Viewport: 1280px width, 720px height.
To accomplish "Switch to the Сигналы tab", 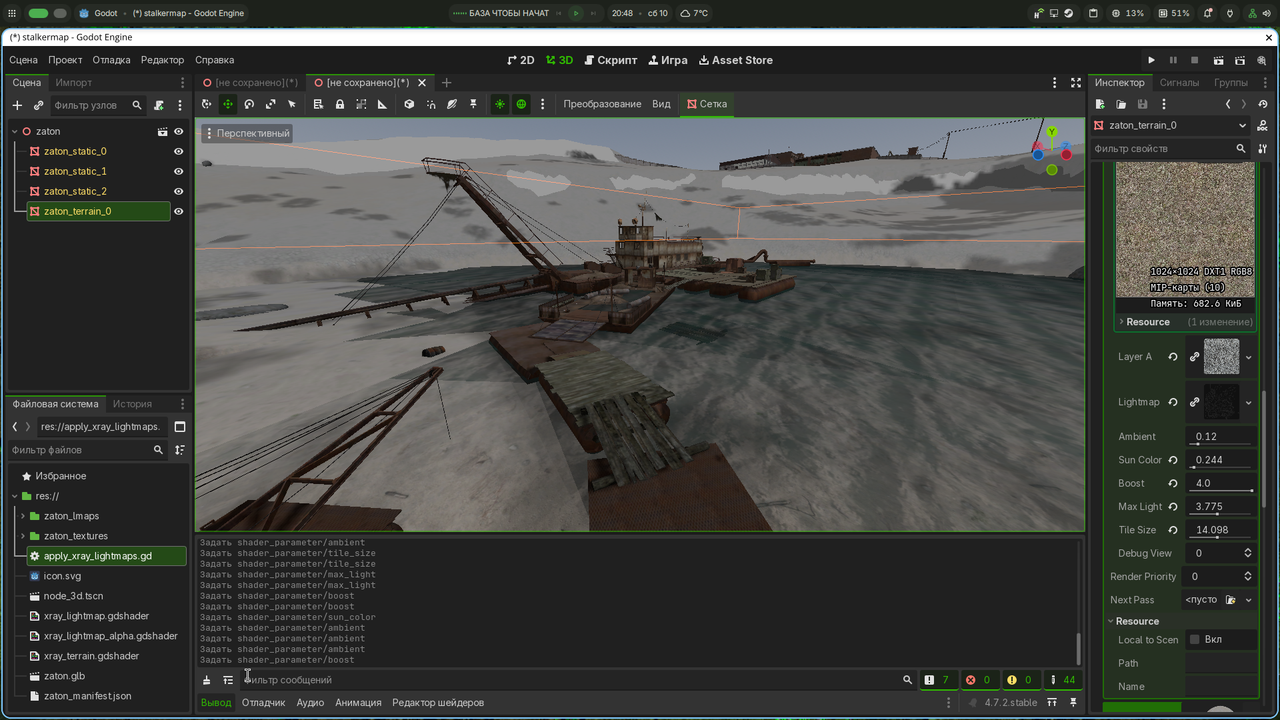I will point(1179,83).
